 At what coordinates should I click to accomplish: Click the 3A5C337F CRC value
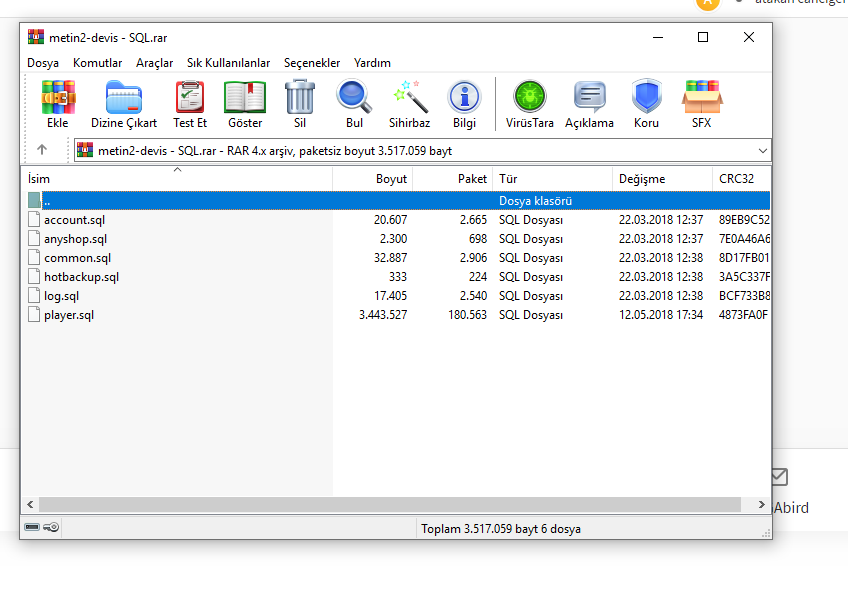click(744, 276)
